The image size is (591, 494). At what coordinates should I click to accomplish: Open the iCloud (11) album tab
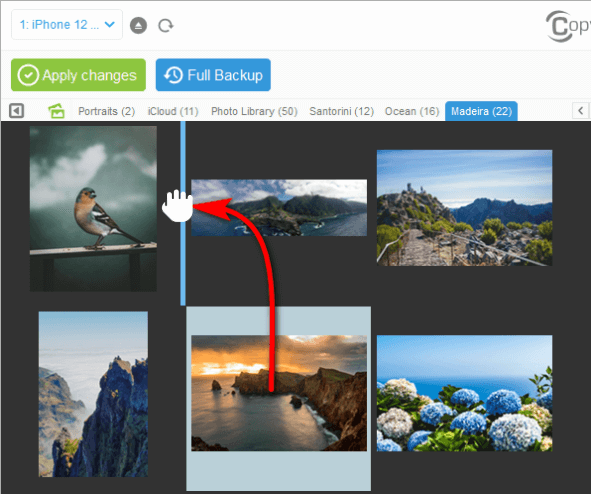click(173, 111)
